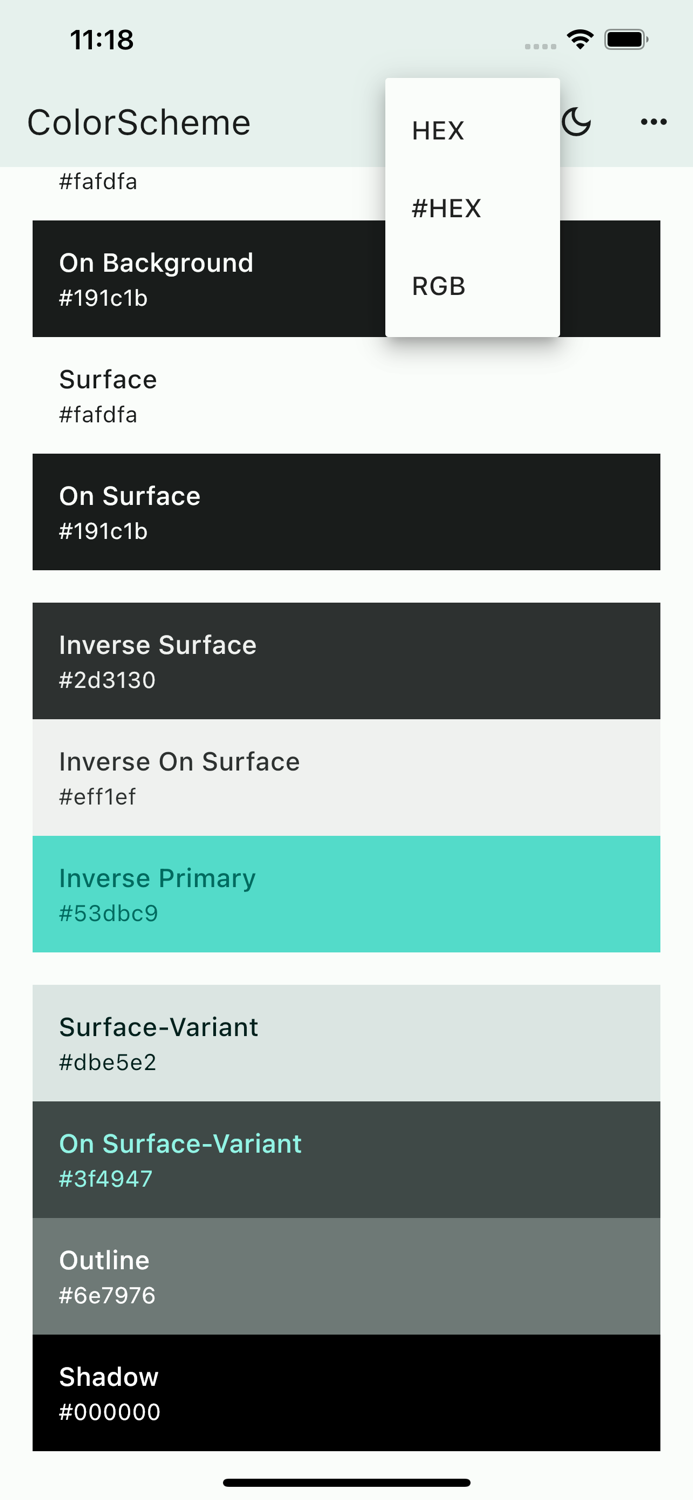Screen dimensions: 693x1500
Task: Open the three-dot overflow menu
Action: click(x=653, y=121)
